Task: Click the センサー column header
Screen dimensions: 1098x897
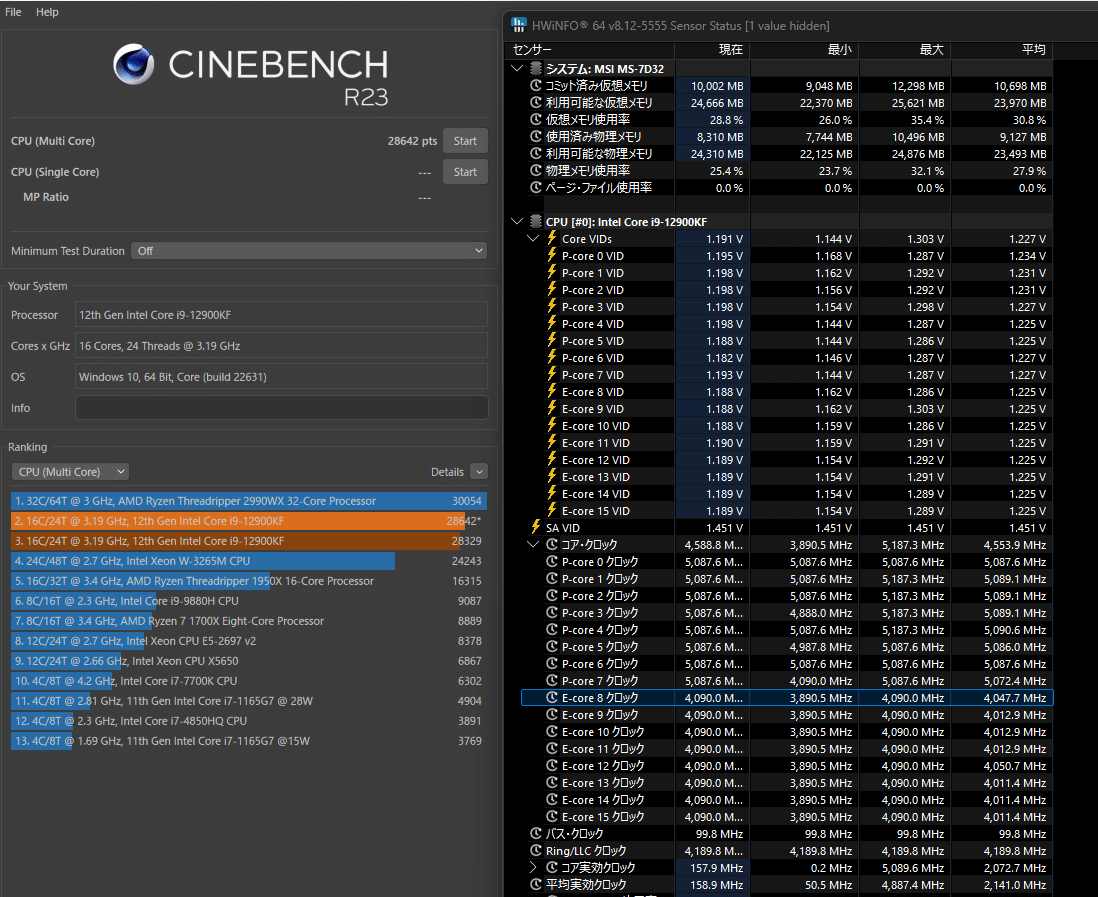Action: [590, 50]
